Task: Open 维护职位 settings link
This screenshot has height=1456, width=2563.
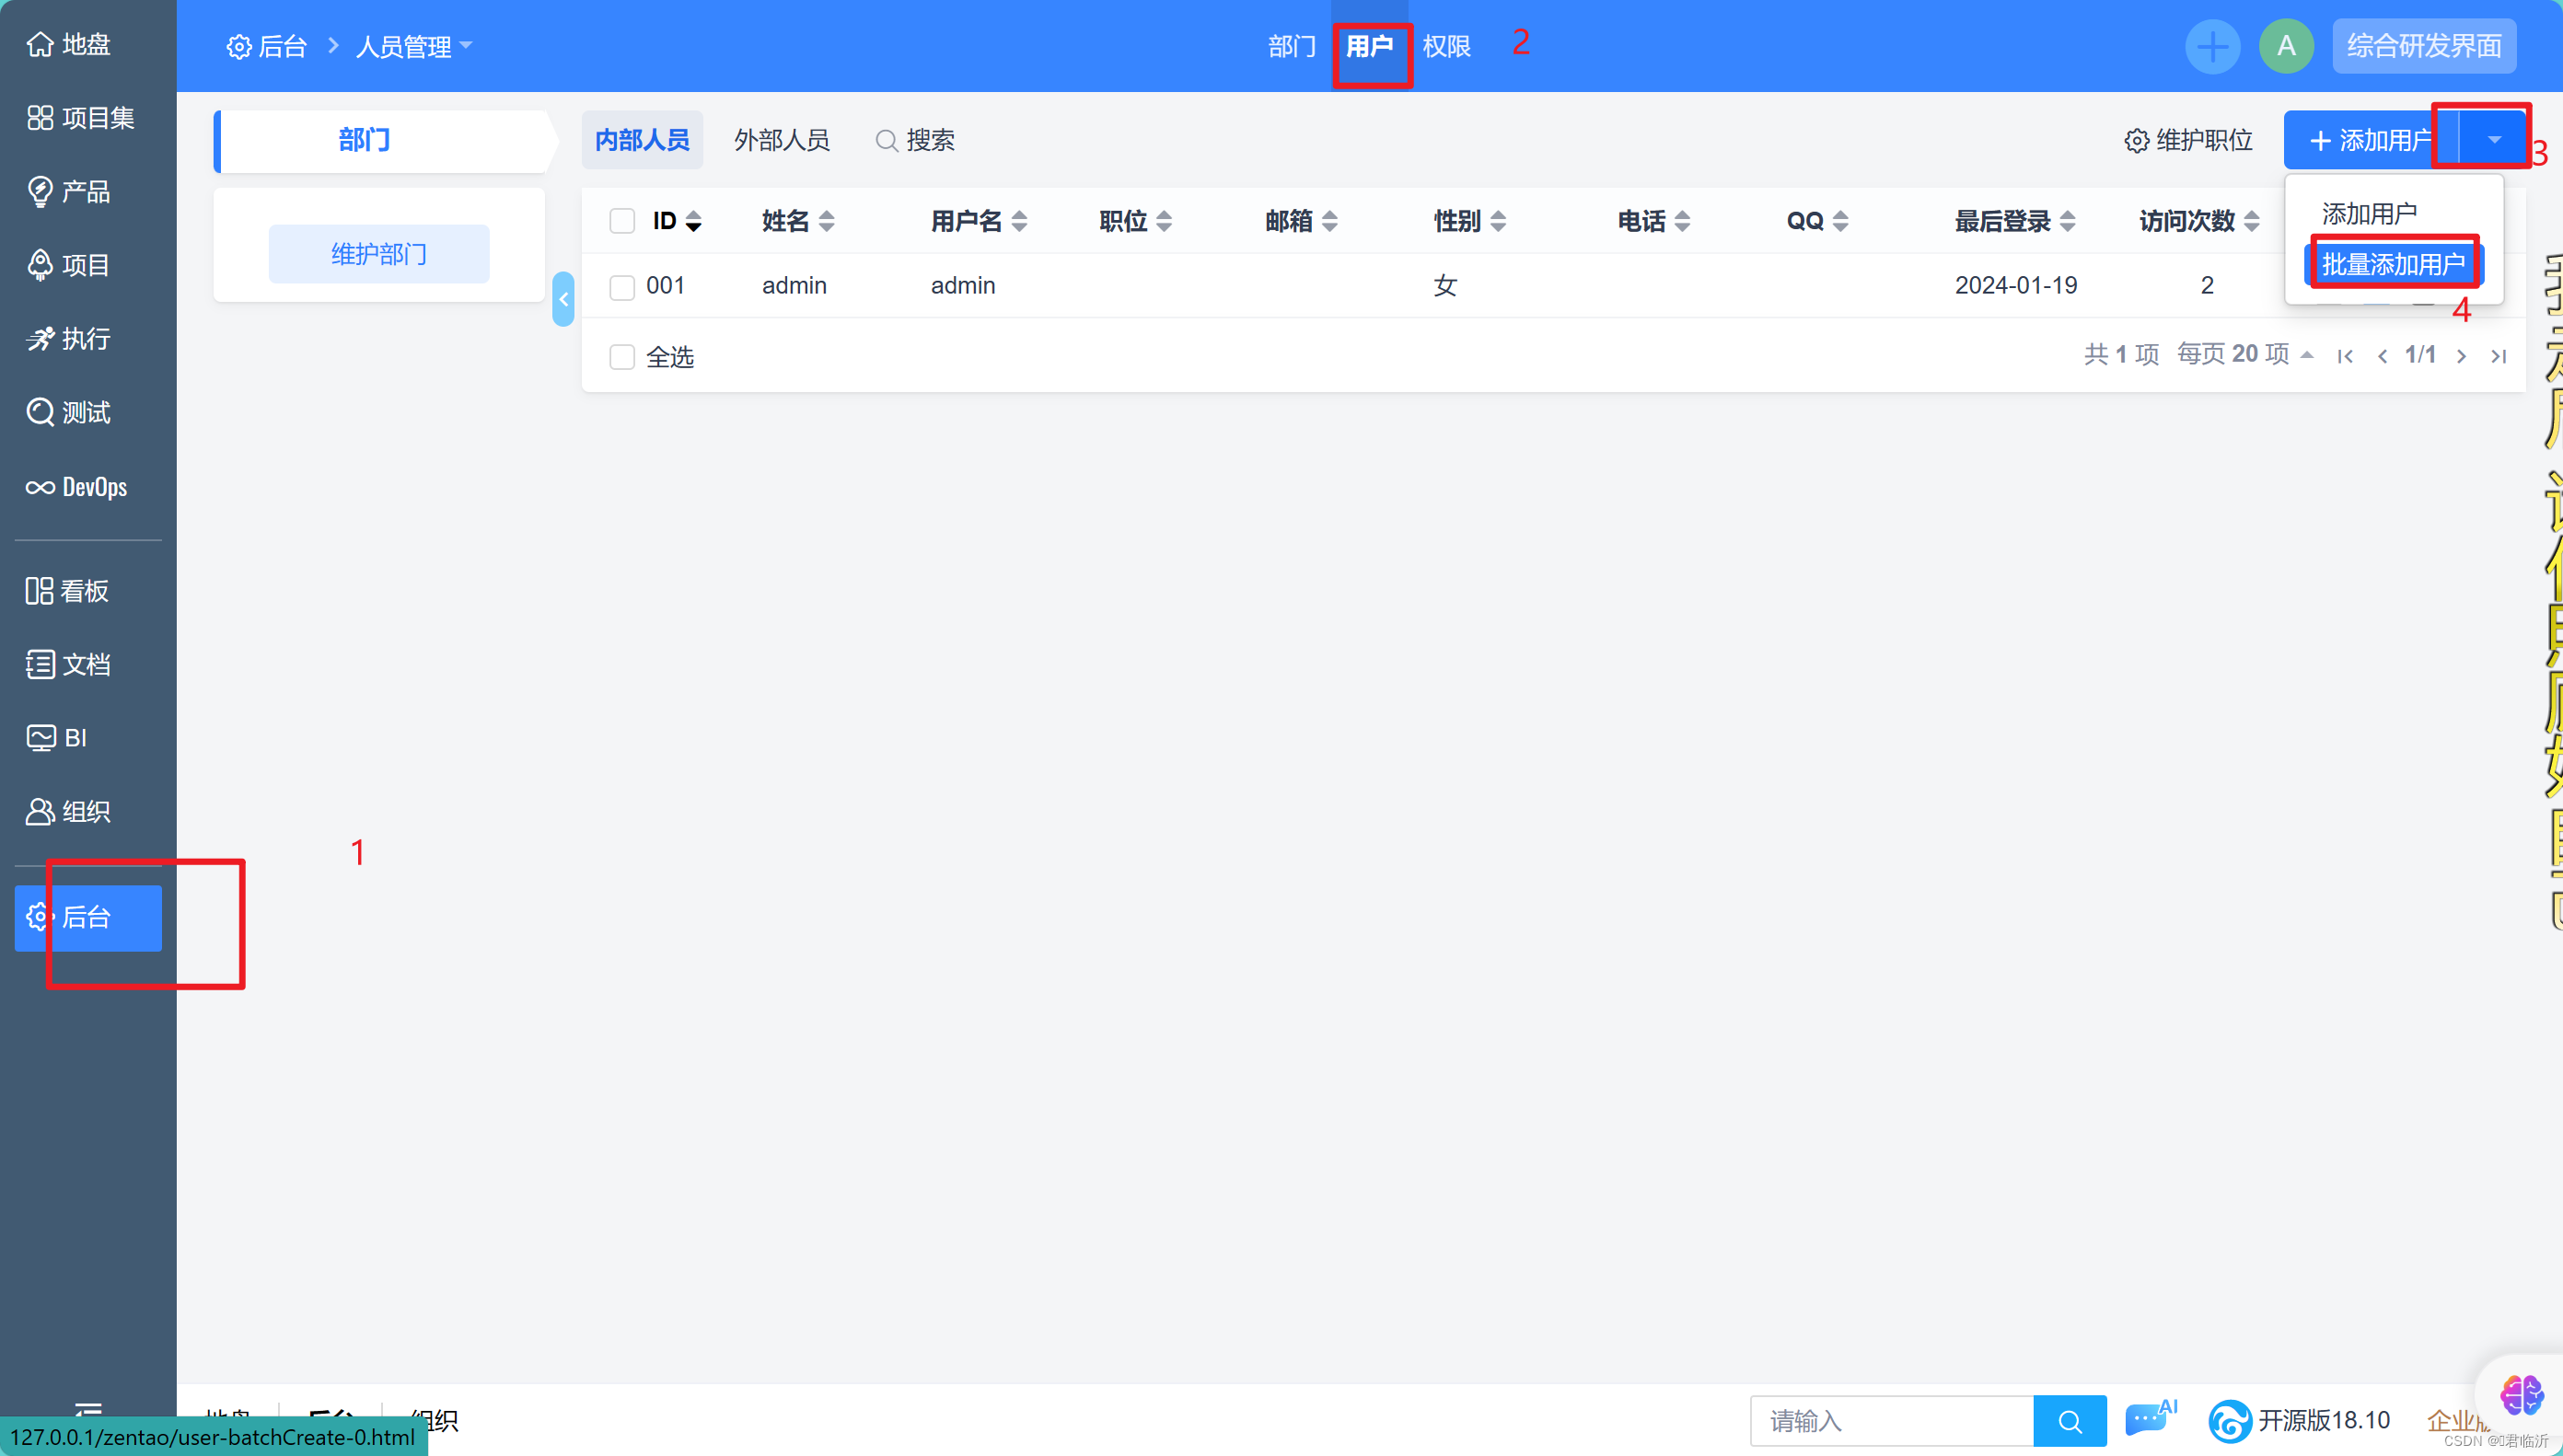Action: (x=2189, y=141)
